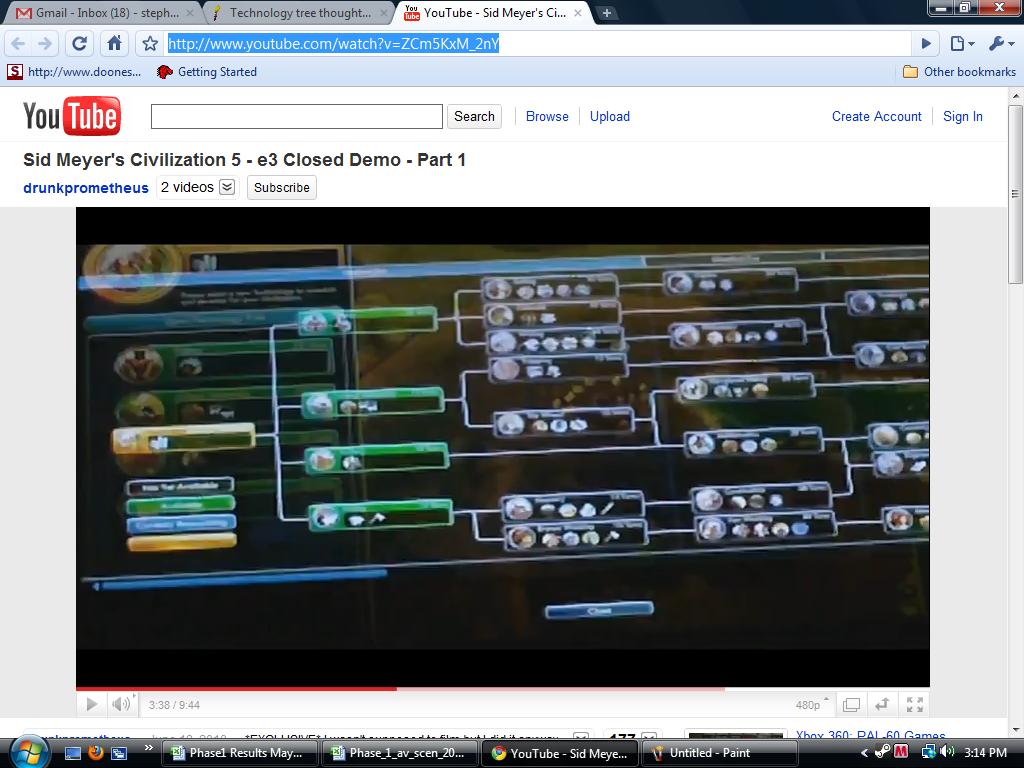The image size is (1024, 768).
Task: Click the YouTube Search button
Action: coord(474,116)
